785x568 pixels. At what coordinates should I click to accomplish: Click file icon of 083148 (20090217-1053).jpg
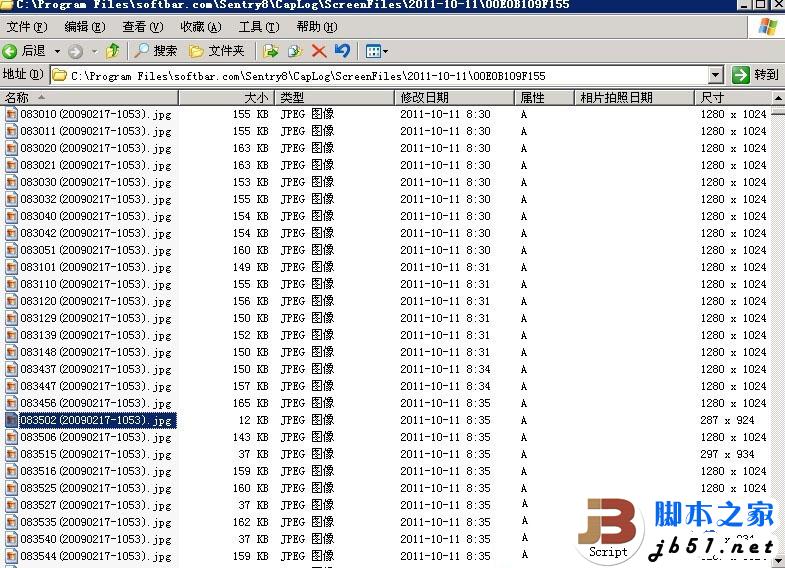11,352
